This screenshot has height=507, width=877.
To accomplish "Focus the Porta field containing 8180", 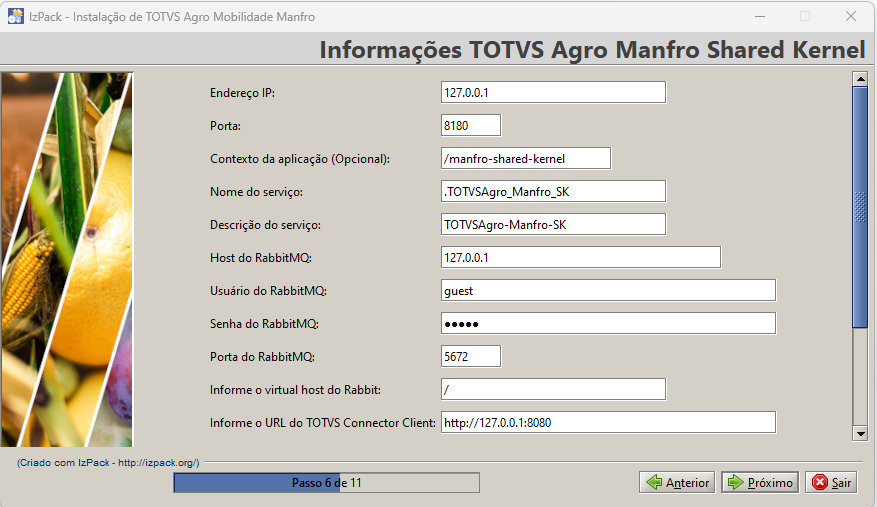I will click(x=470, y=125).
